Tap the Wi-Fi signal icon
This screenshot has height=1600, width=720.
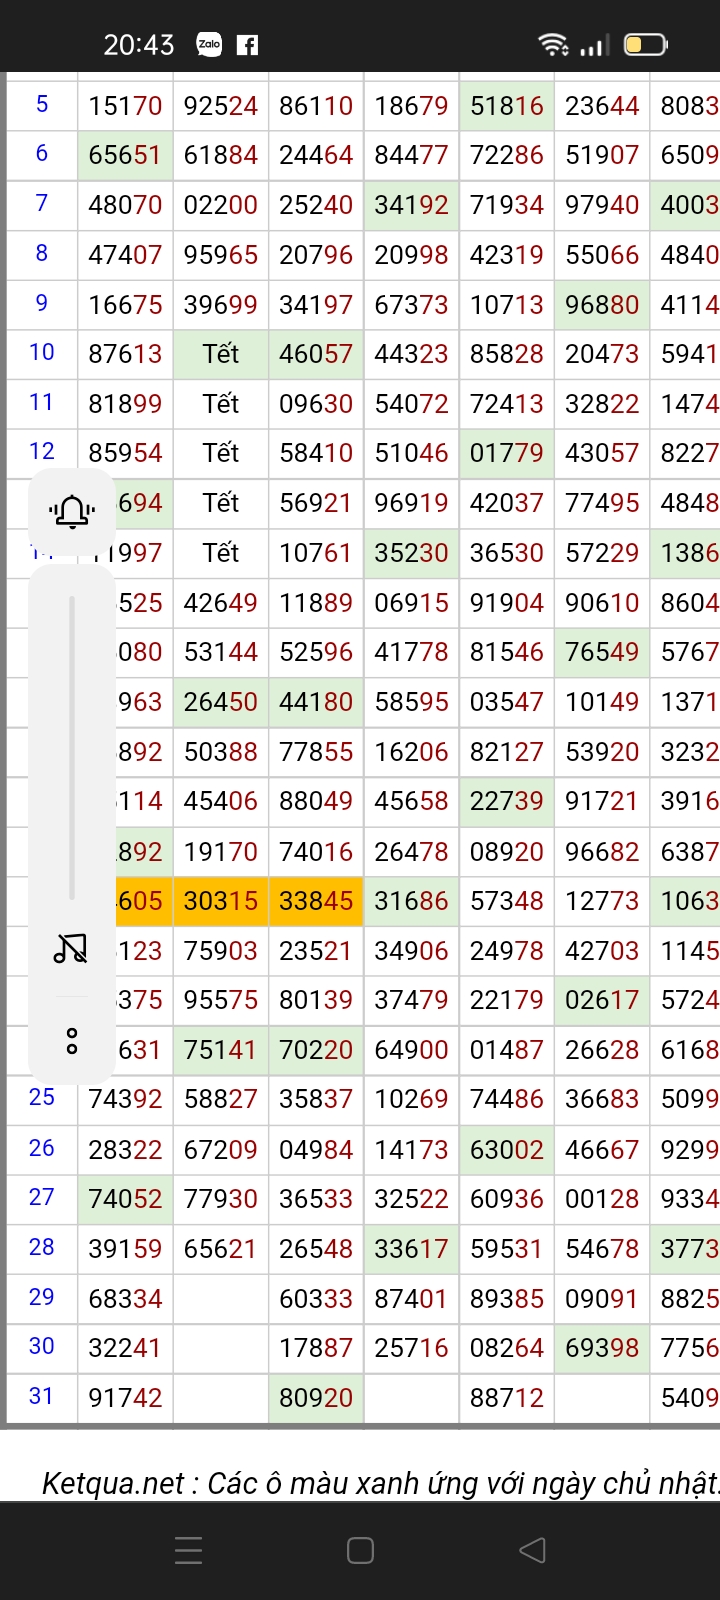coord(552,44)
